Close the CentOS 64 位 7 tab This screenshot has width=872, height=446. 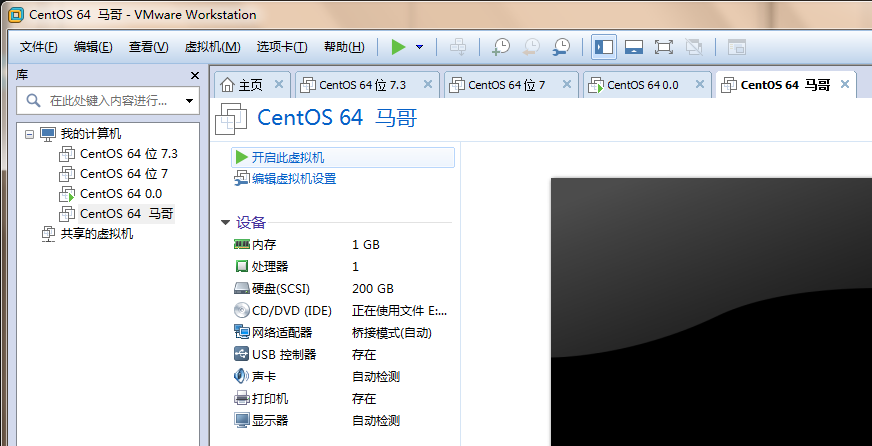click(x=567, y=85)
